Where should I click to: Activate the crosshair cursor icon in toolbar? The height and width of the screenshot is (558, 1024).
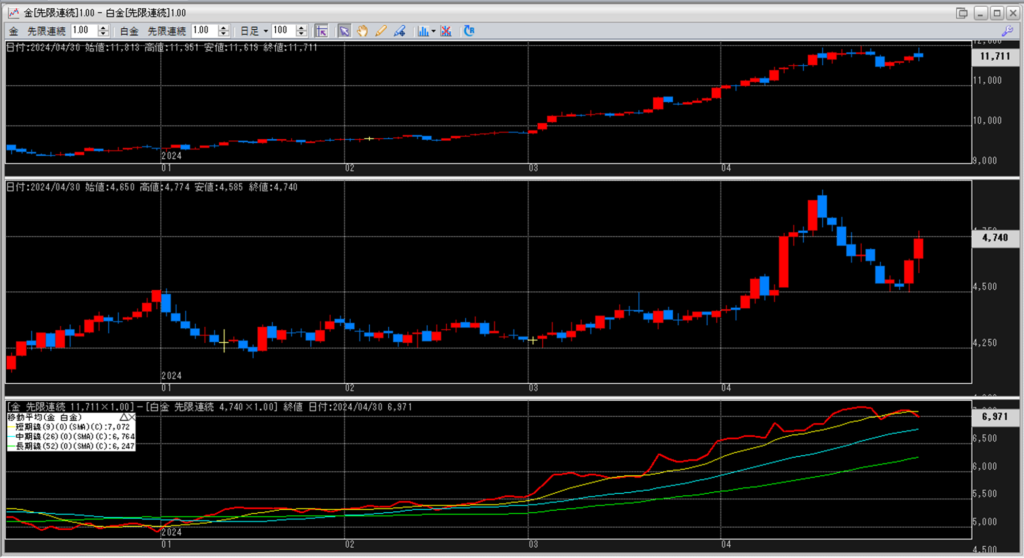tap(322, 31)
